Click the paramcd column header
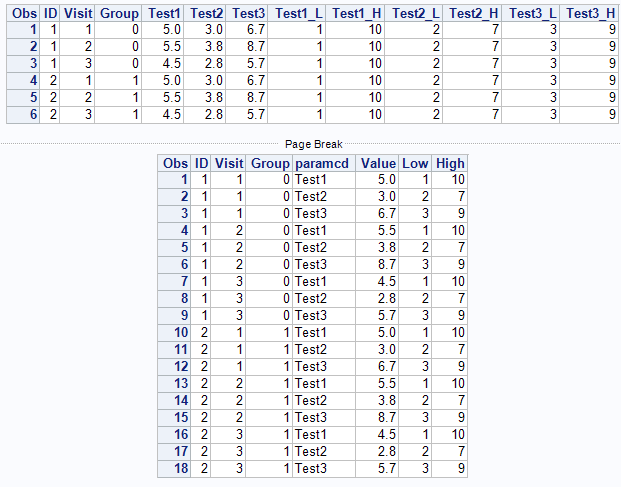The image size is (621, 487). 319,163
